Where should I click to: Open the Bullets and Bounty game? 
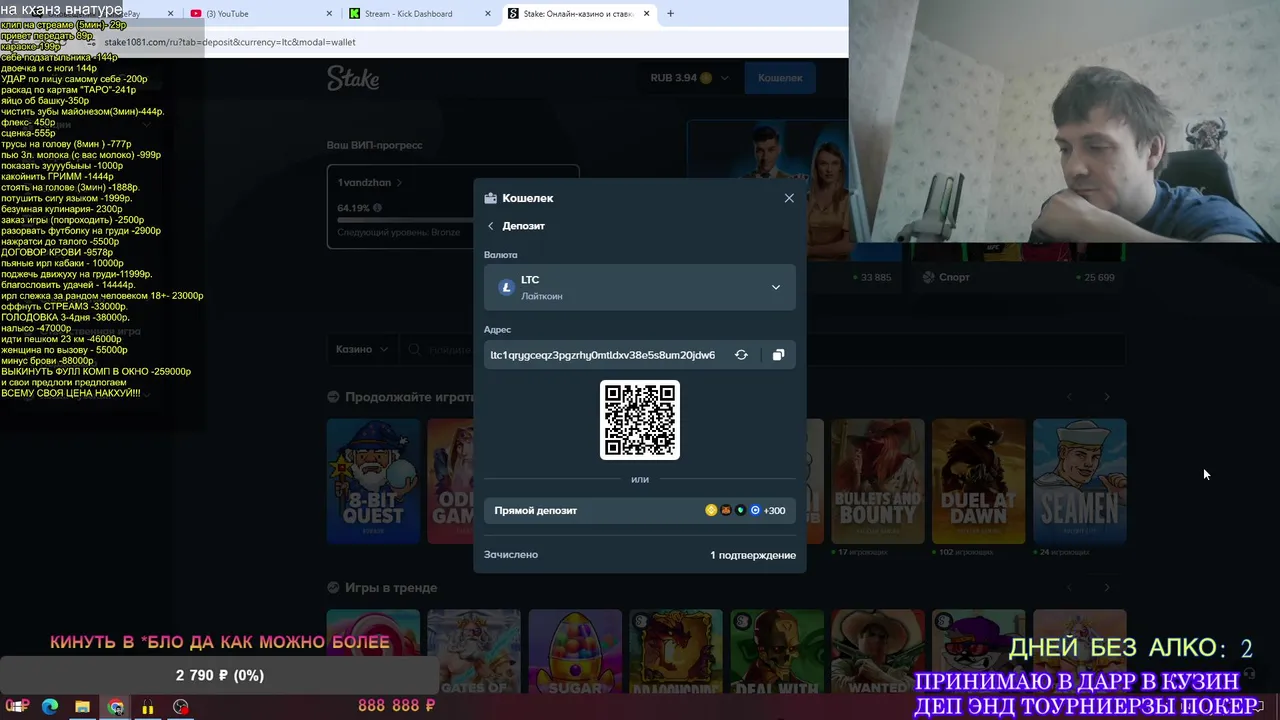(878, 481)
